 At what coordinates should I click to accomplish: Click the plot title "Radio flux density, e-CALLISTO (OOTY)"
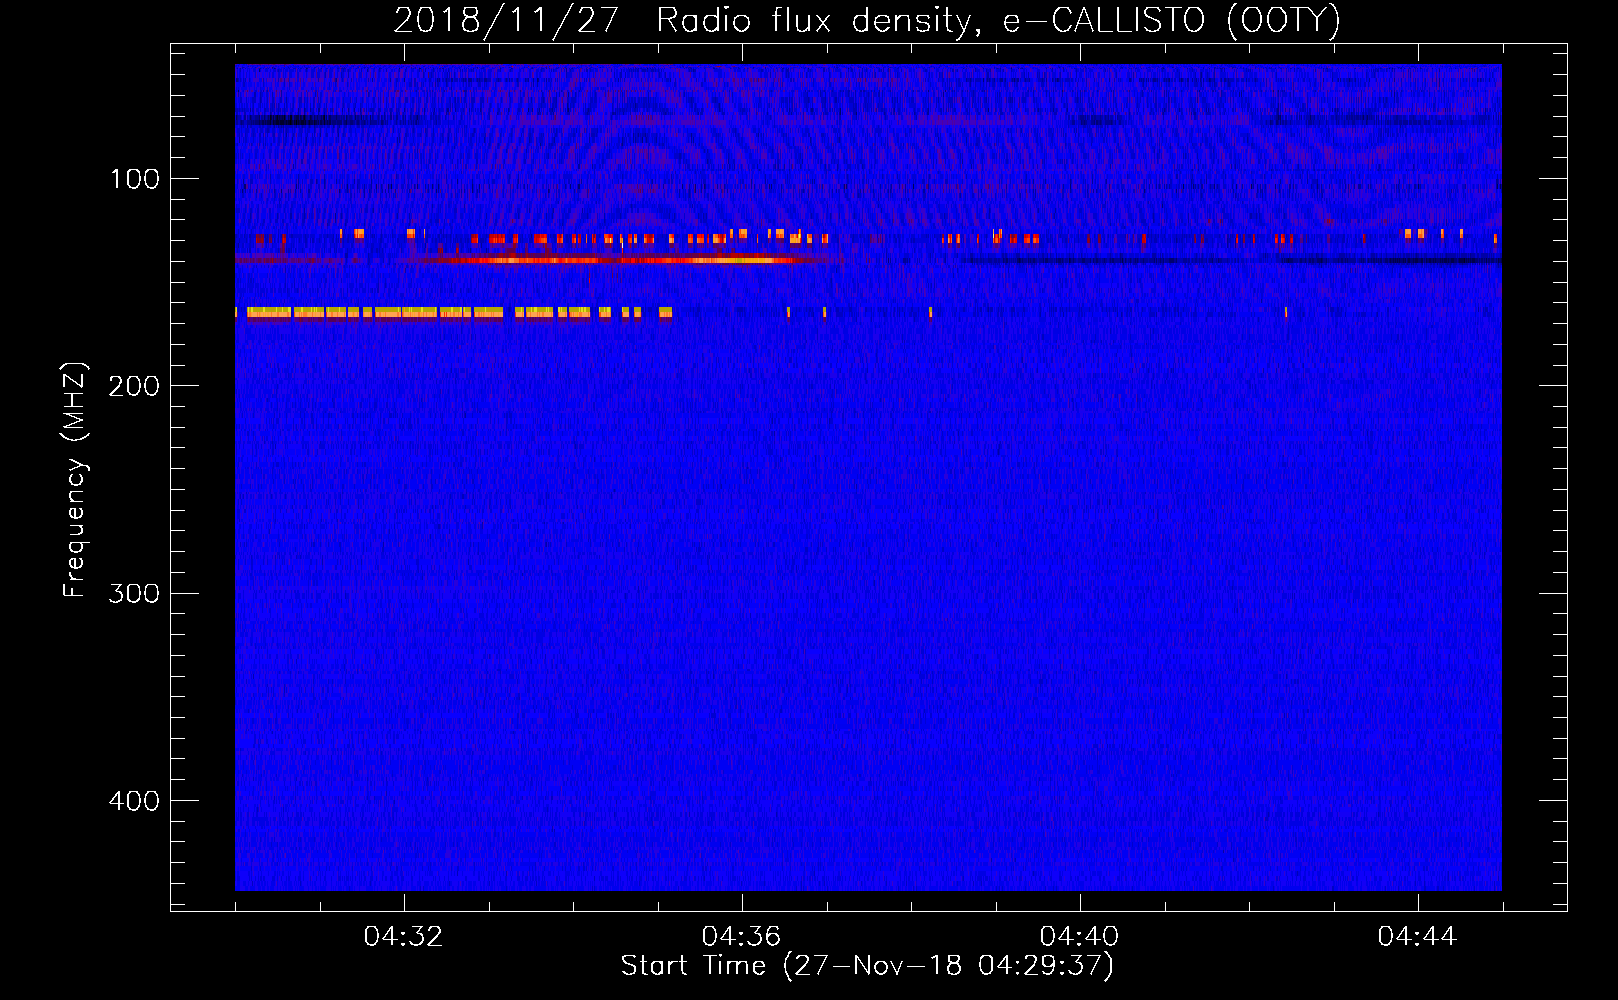pyautogui.click(x=998, y=21)
